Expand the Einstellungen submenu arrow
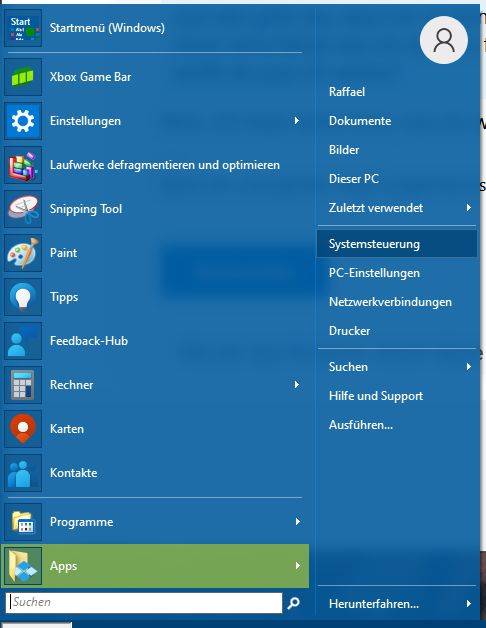The image size is (486, 628). click(x=297, y=121)
